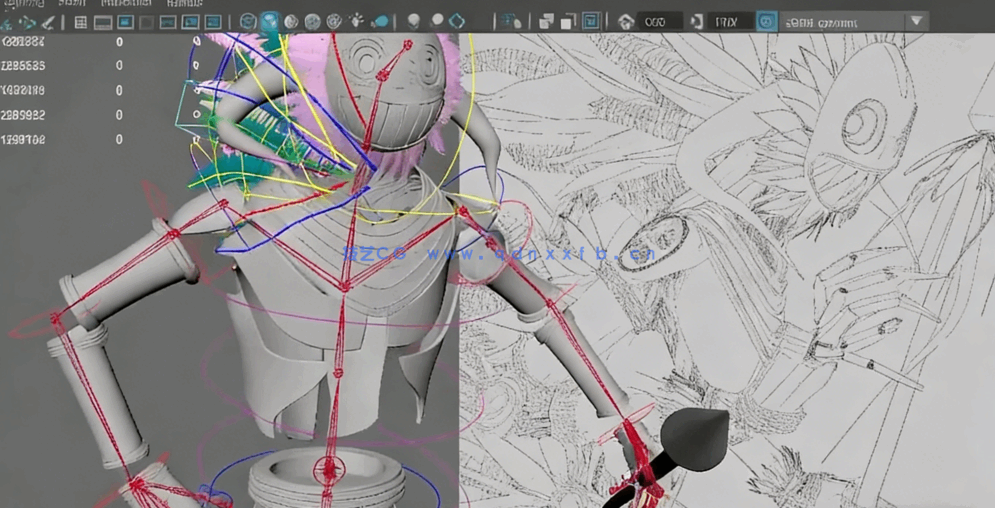995x508 pixels.
Task: Click the gamma value field
Action: (729, 21)
